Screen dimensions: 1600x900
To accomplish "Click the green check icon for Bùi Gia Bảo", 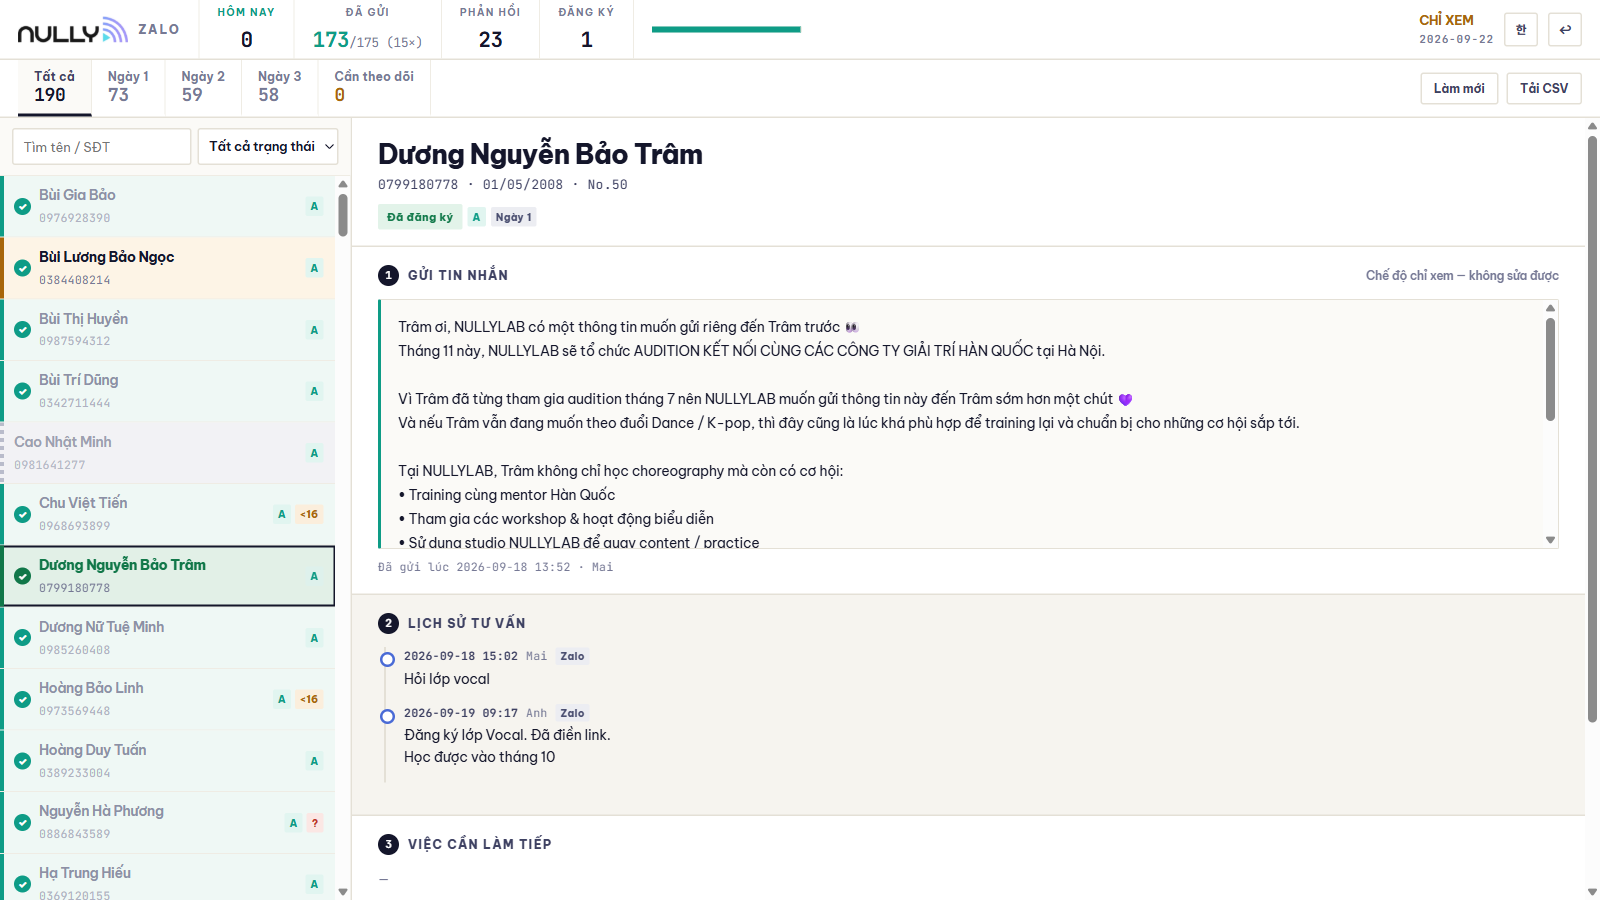I will [x=22, y=206].
